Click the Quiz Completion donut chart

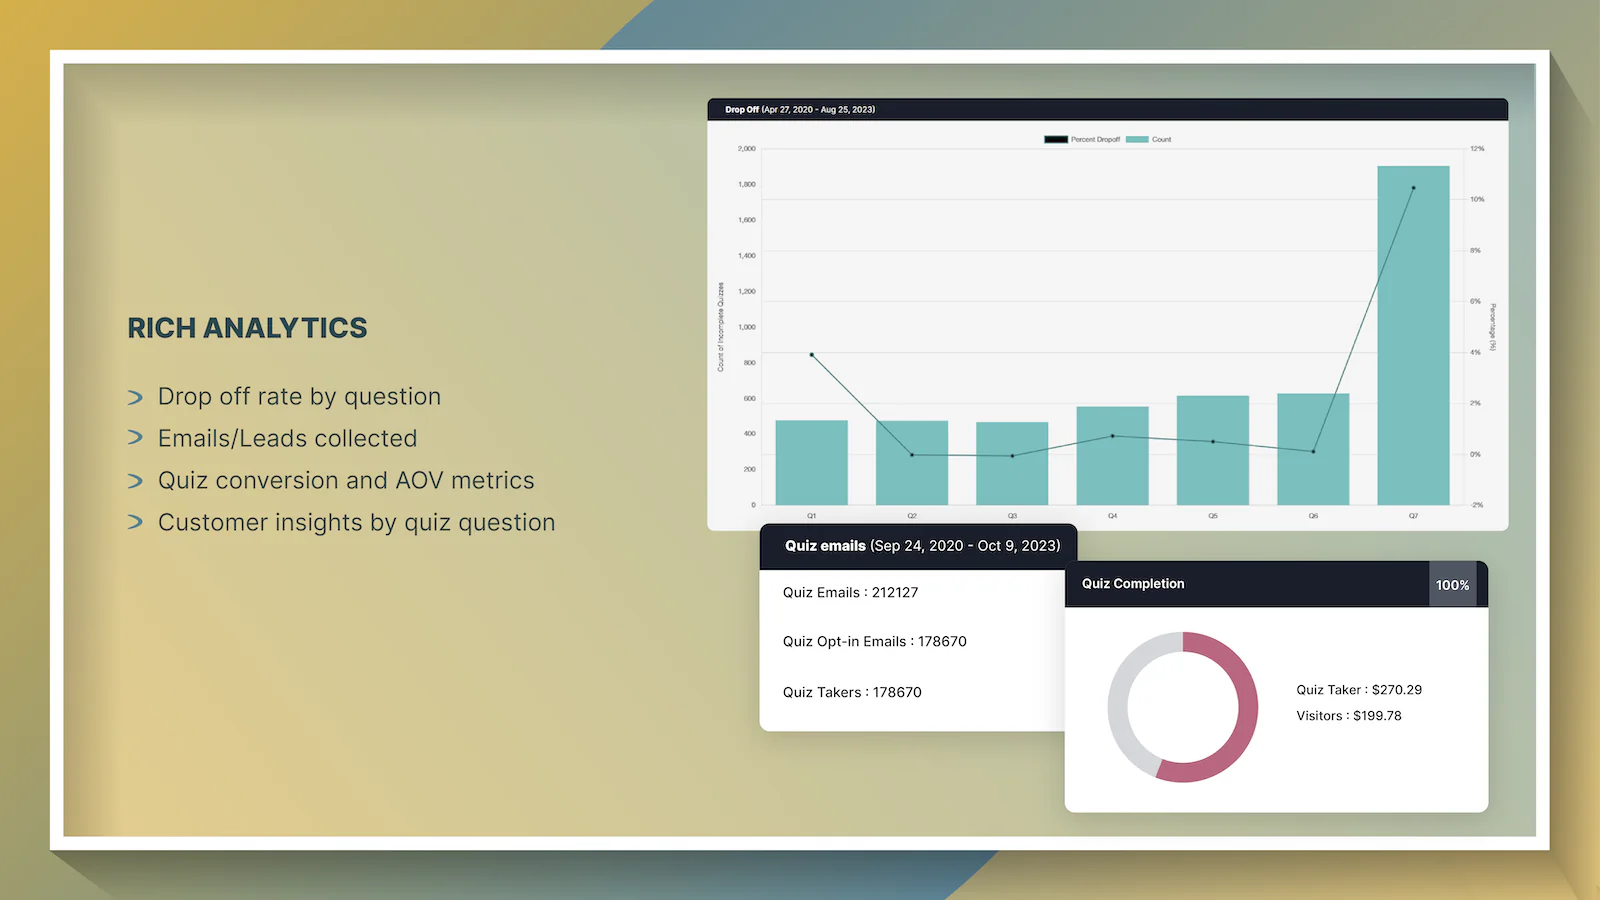1183,707
